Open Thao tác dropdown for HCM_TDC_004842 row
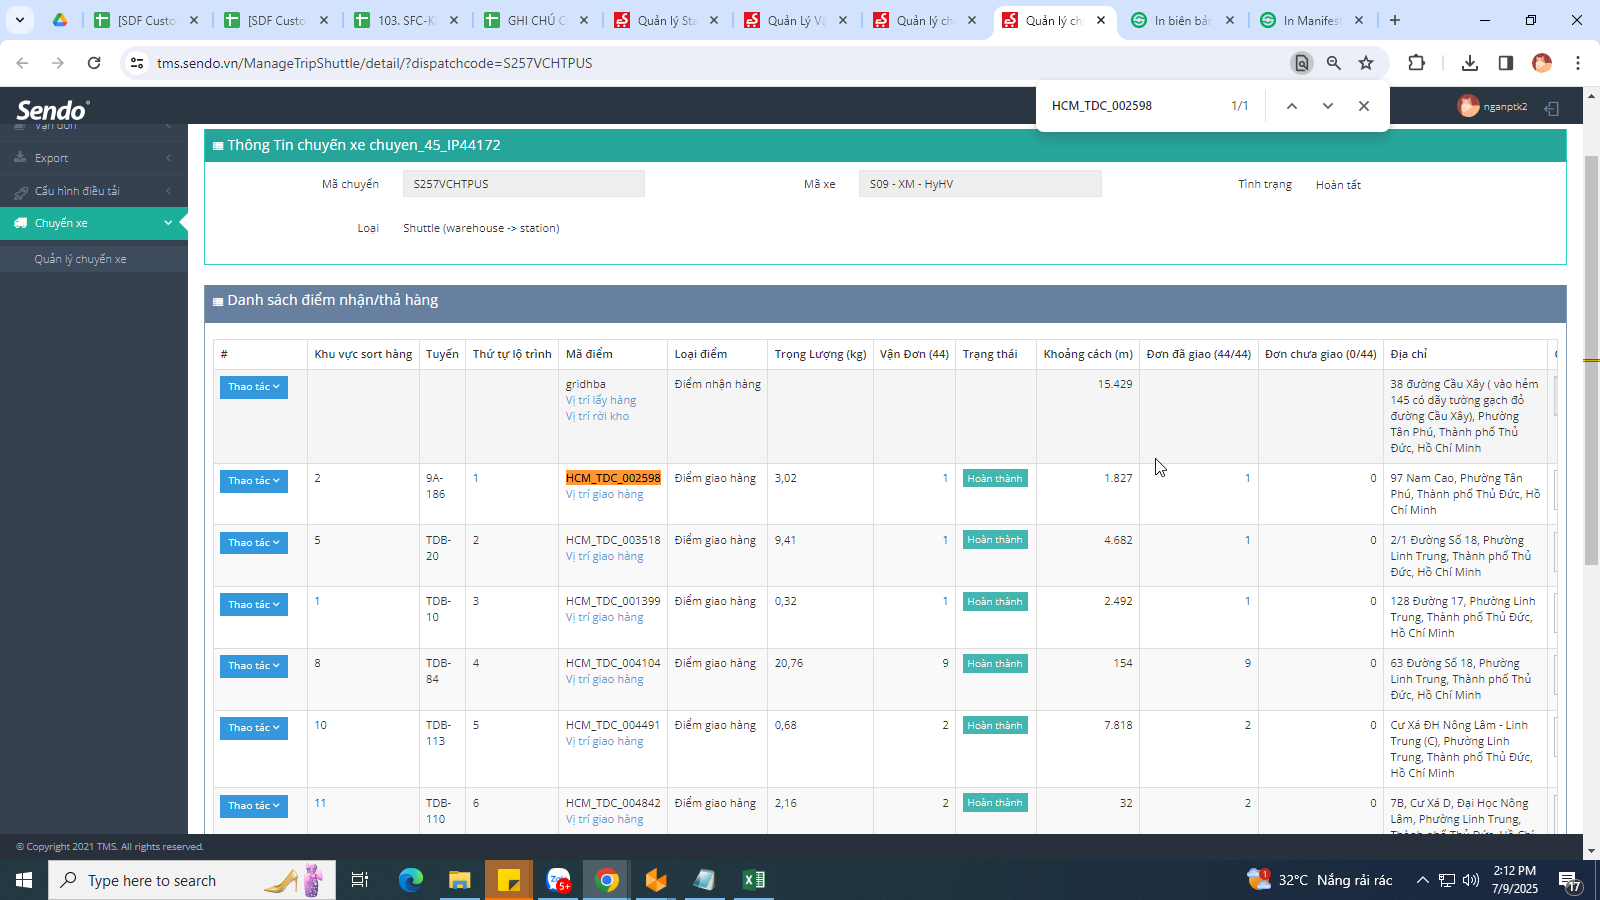 pos(254,806)
